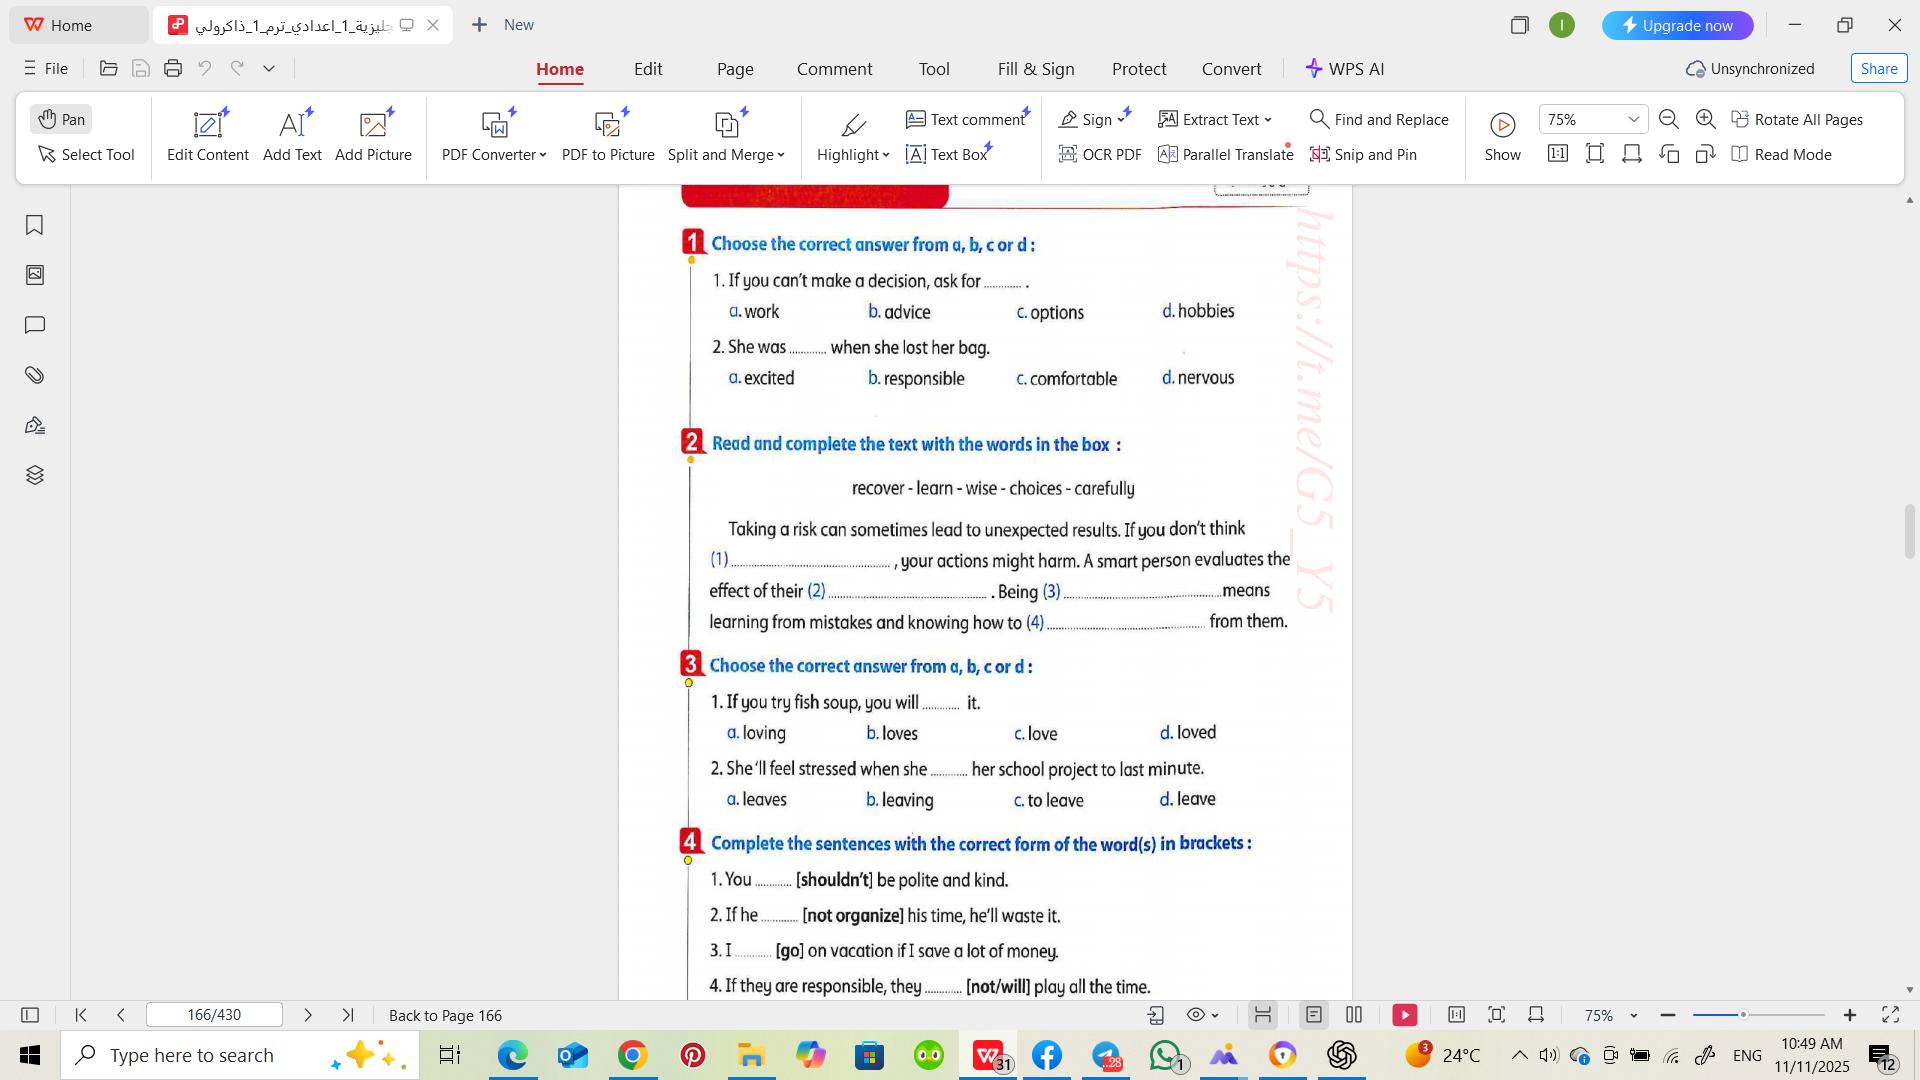Switch to the Comment tab
The height and width of the screenshot is (1080, 1920).
[834, 69]
